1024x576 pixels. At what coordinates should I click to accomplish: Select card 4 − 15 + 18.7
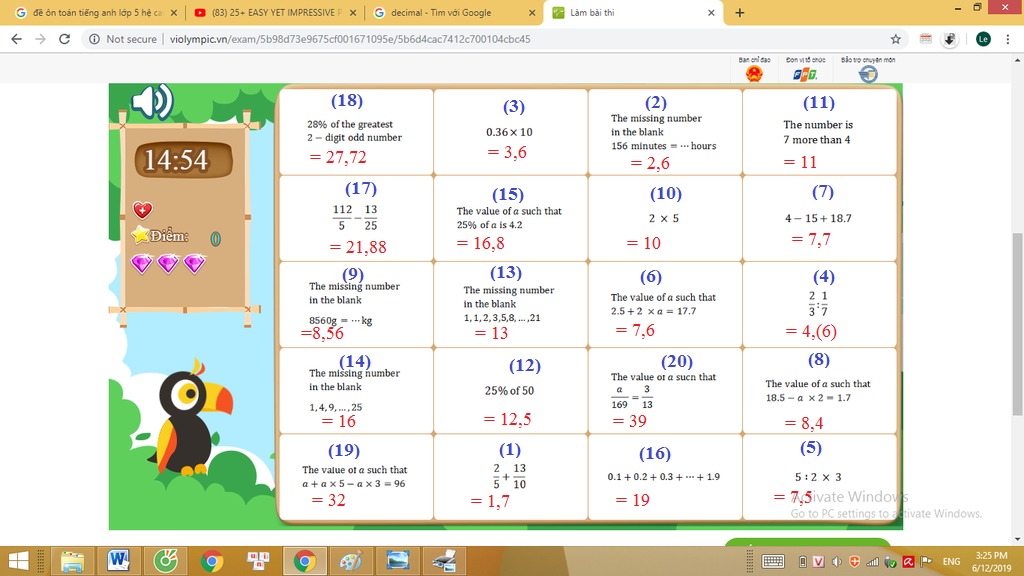click(x=819, y=218)
